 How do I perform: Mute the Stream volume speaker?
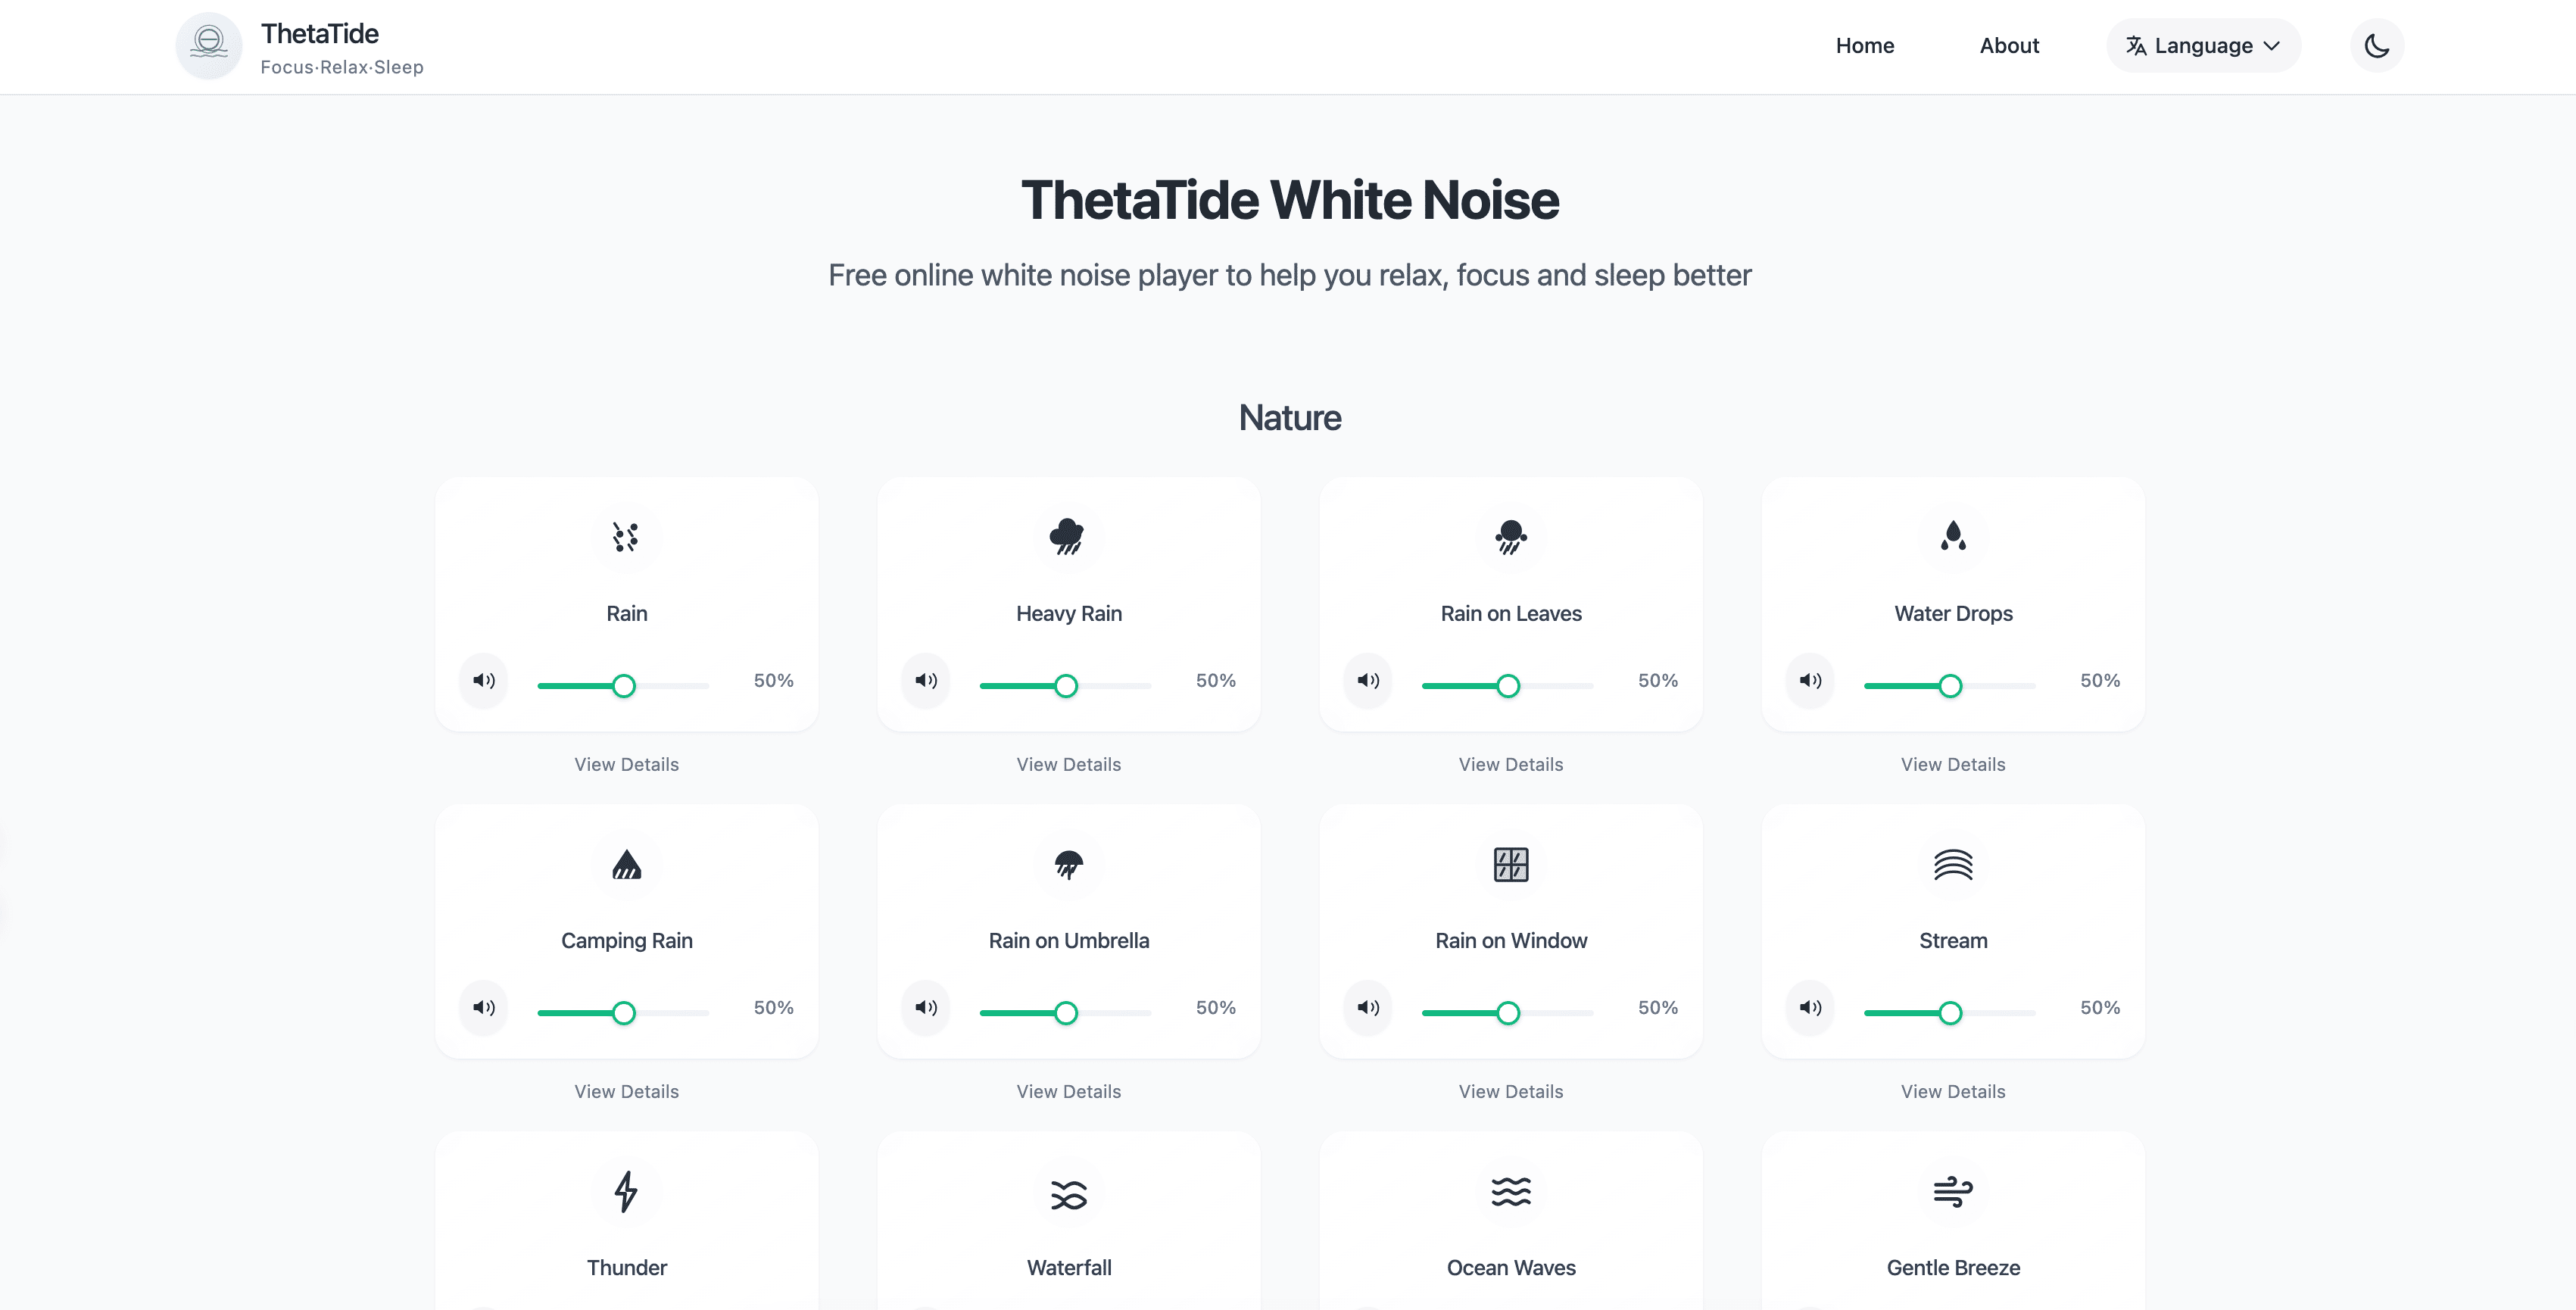point(1810,1007)
